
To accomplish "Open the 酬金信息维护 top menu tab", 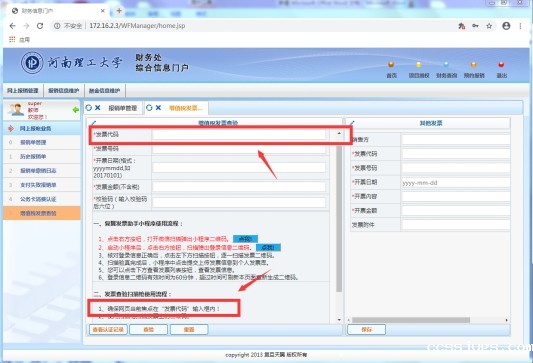I will (x=105, y=91).
